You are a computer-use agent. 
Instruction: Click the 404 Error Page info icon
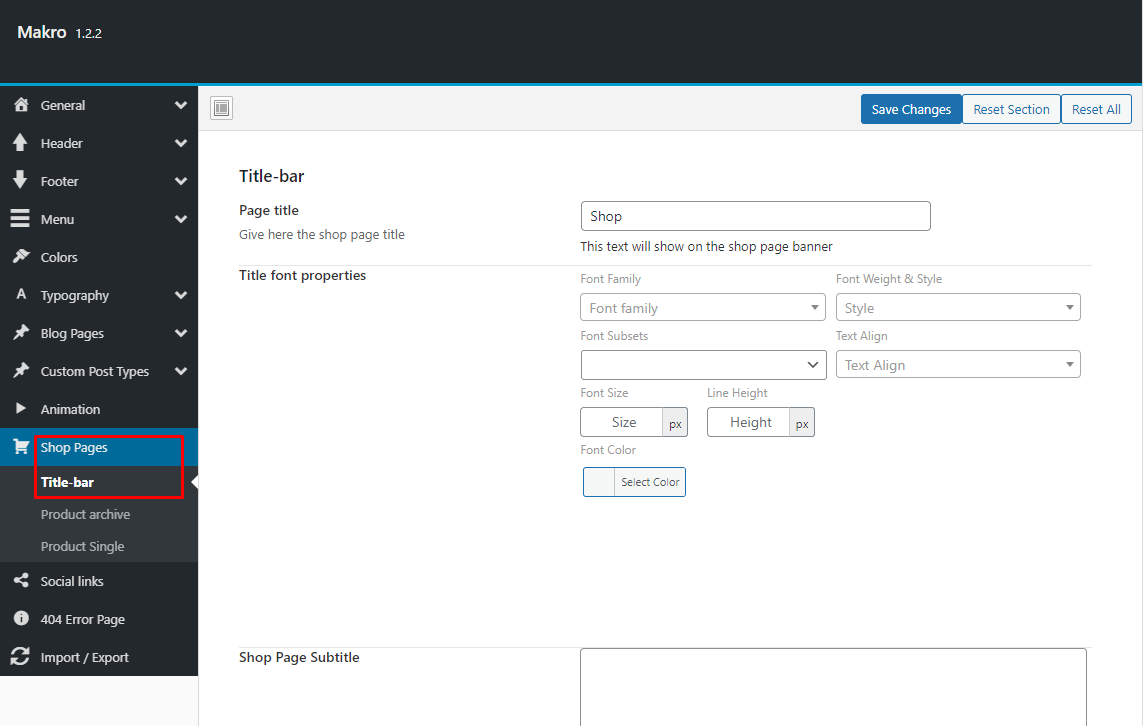21,618
